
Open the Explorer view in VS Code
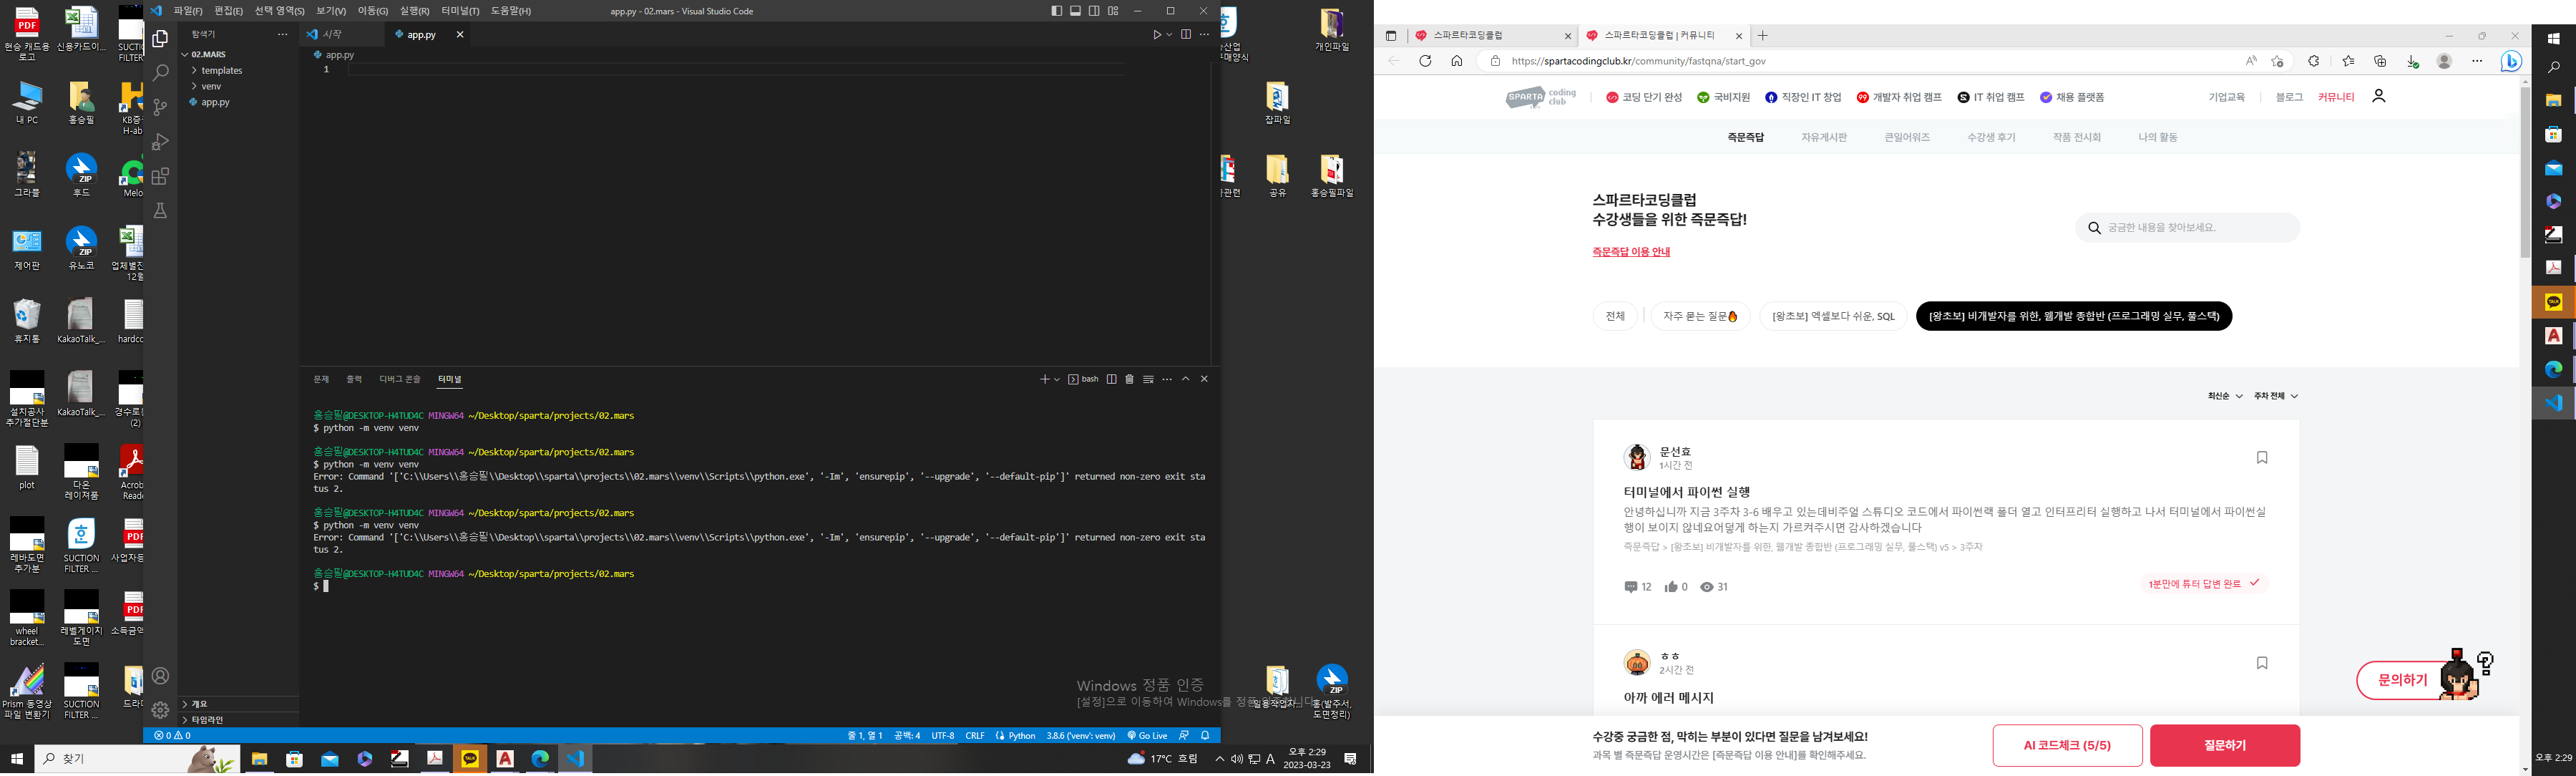[160, 39]
